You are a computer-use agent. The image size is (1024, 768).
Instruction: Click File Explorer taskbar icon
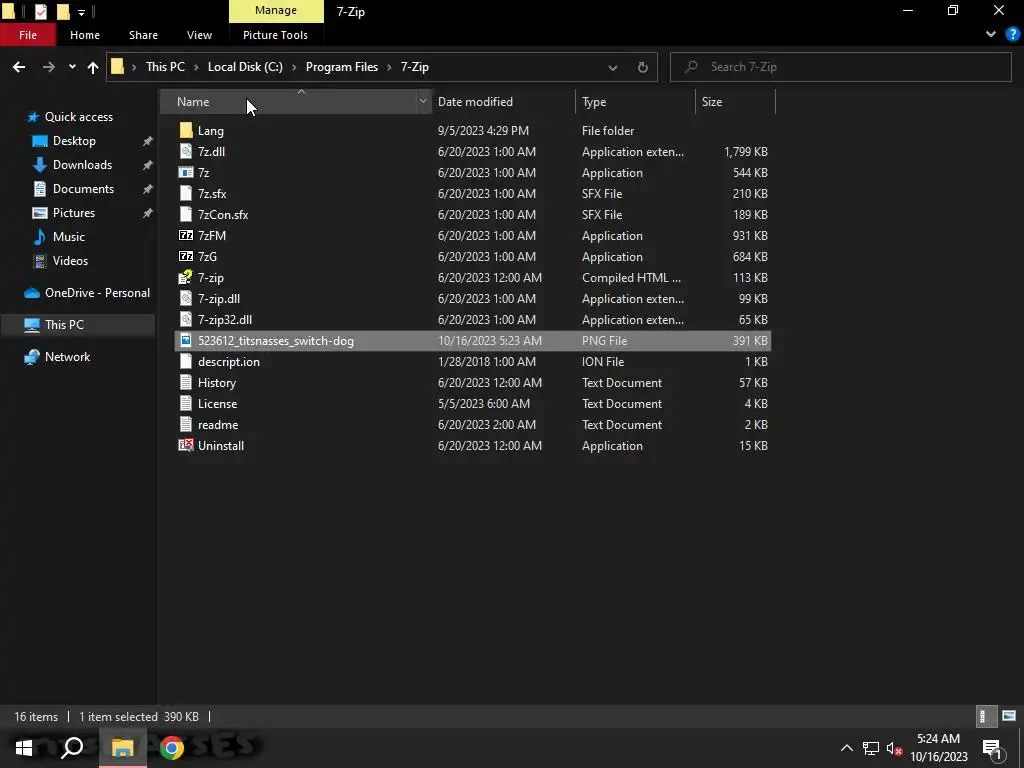122,748
